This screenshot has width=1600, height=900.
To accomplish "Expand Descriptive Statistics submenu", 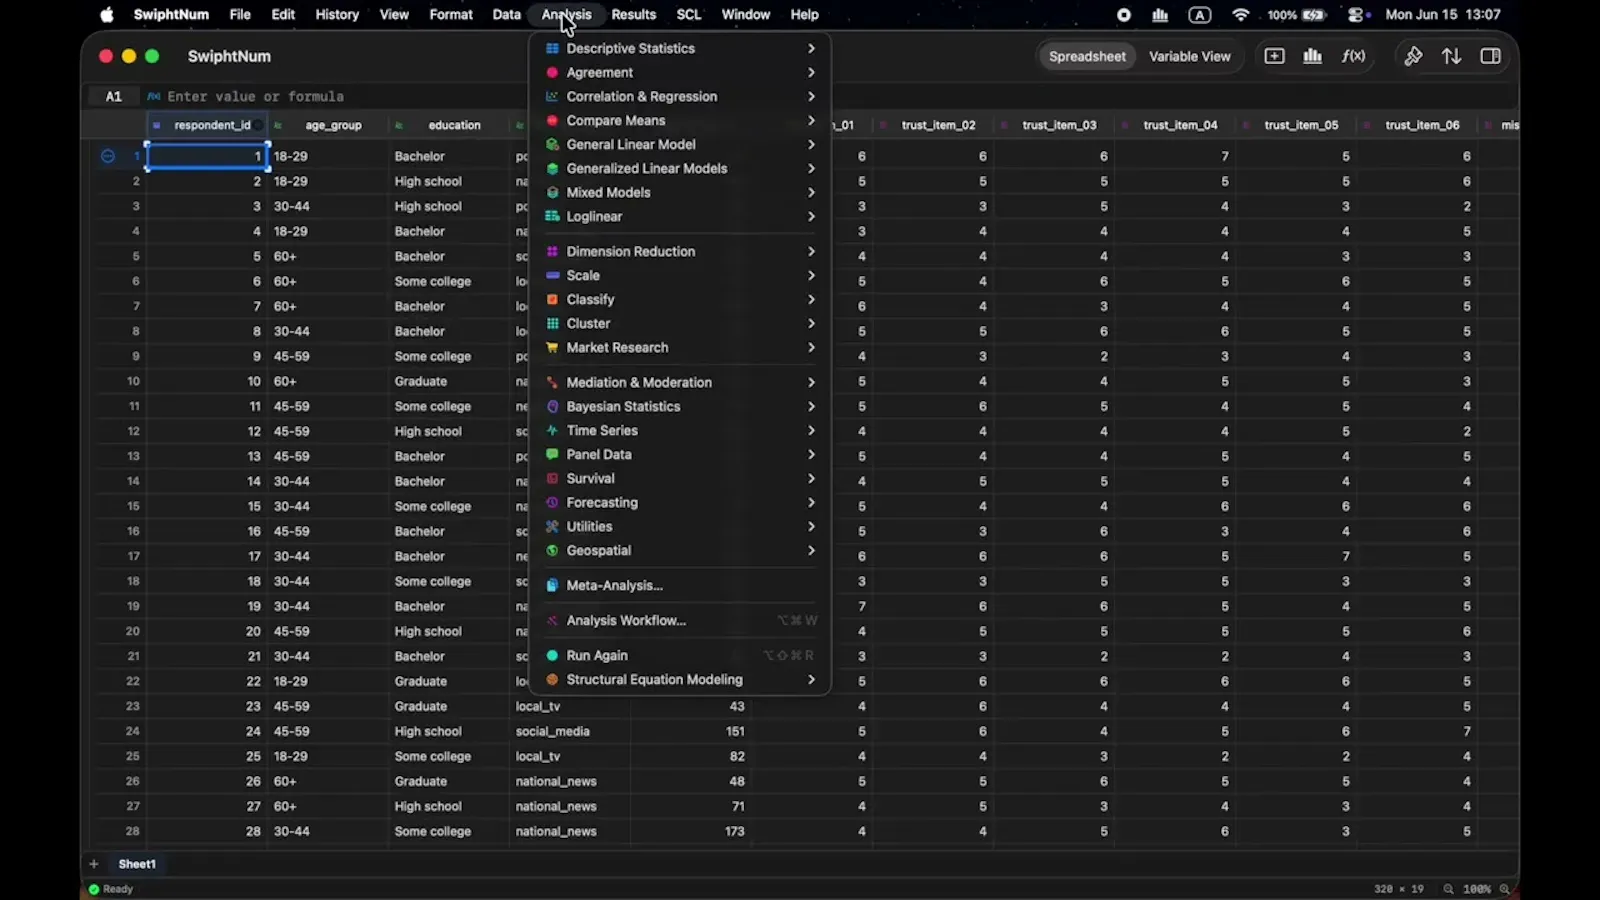I will pyautogui.click(x=680, y=48).
